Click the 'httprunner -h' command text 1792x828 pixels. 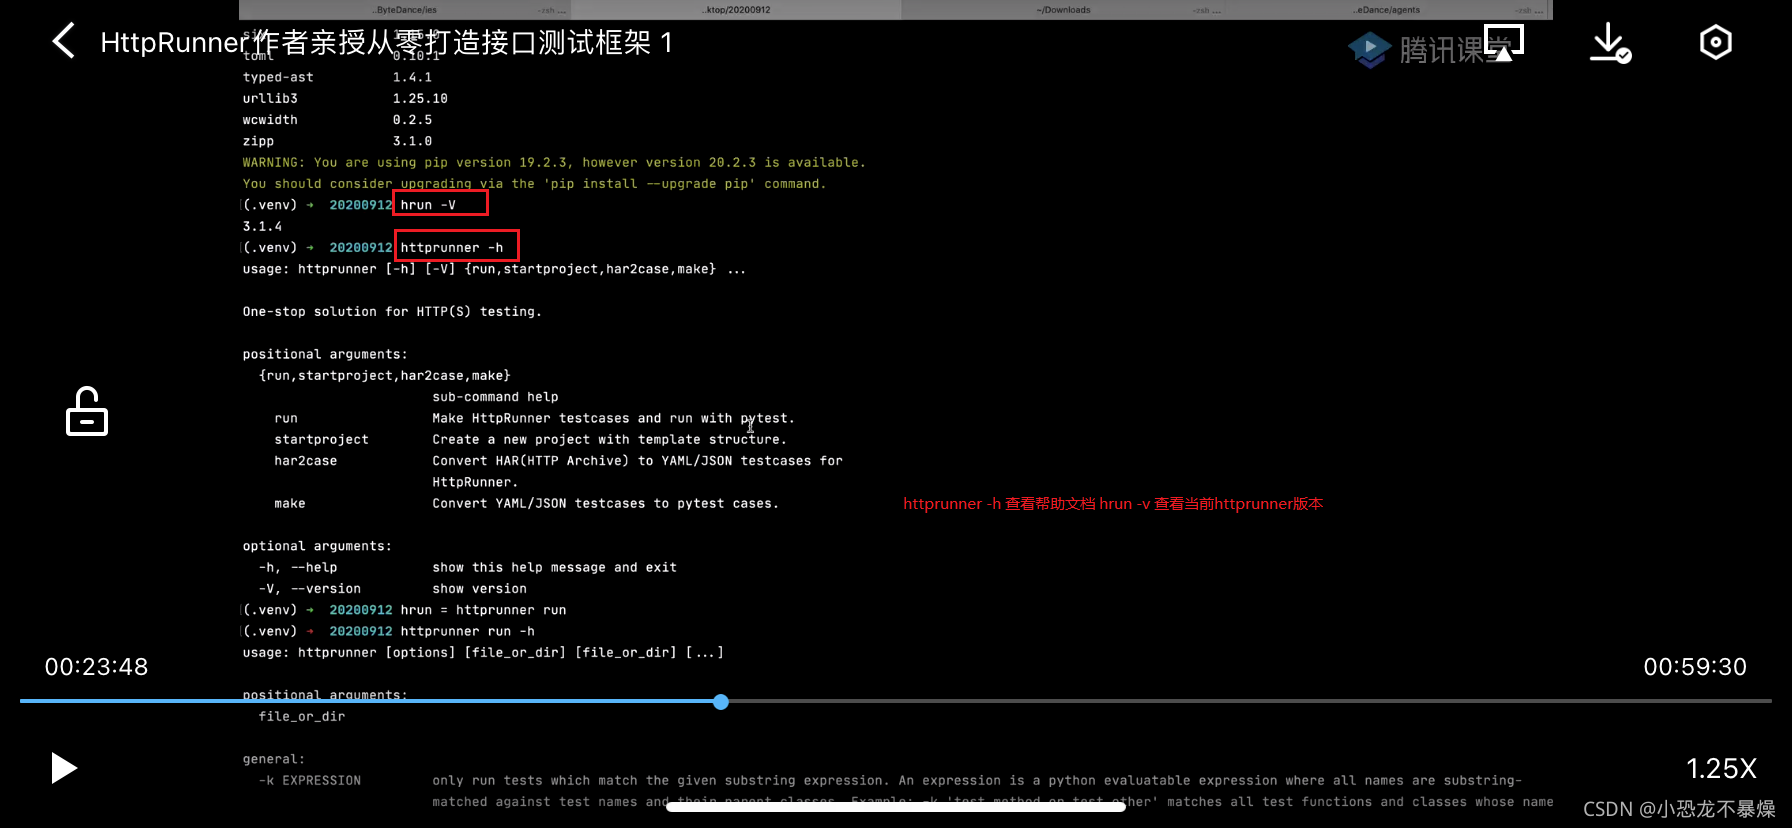(x=452, y=248)
